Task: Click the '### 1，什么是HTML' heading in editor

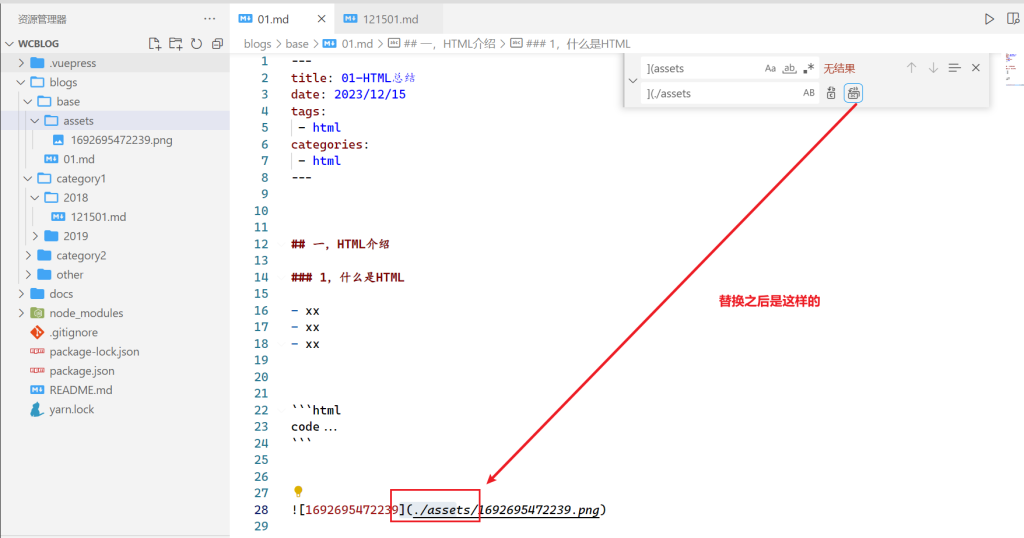Action: click(x=347, y=277)
